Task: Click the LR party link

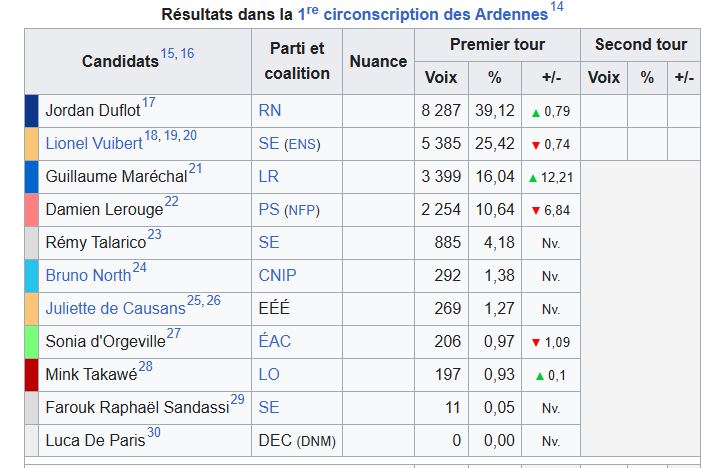Action: (x=269, y=176)
